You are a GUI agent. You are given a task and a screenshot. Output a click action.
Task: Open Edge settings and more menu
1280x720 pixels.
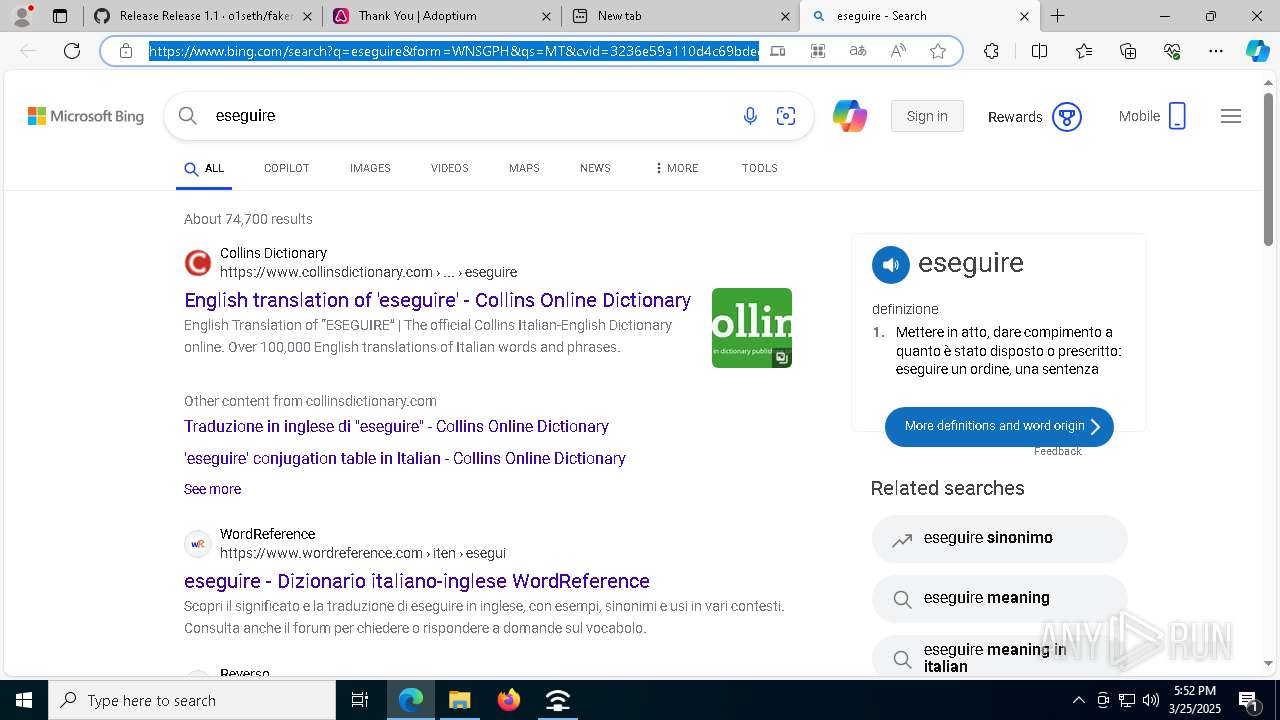point(1216,51)
